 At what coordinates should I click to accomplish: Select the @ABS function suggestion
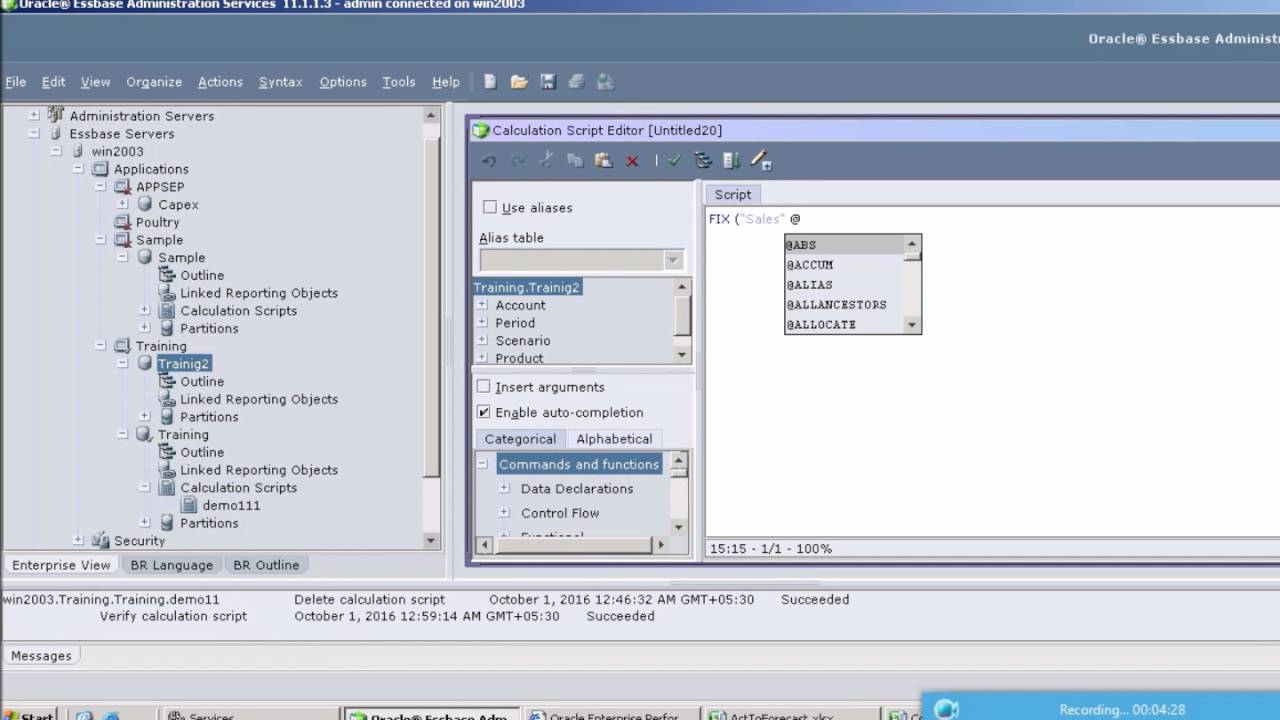[844, 245]
